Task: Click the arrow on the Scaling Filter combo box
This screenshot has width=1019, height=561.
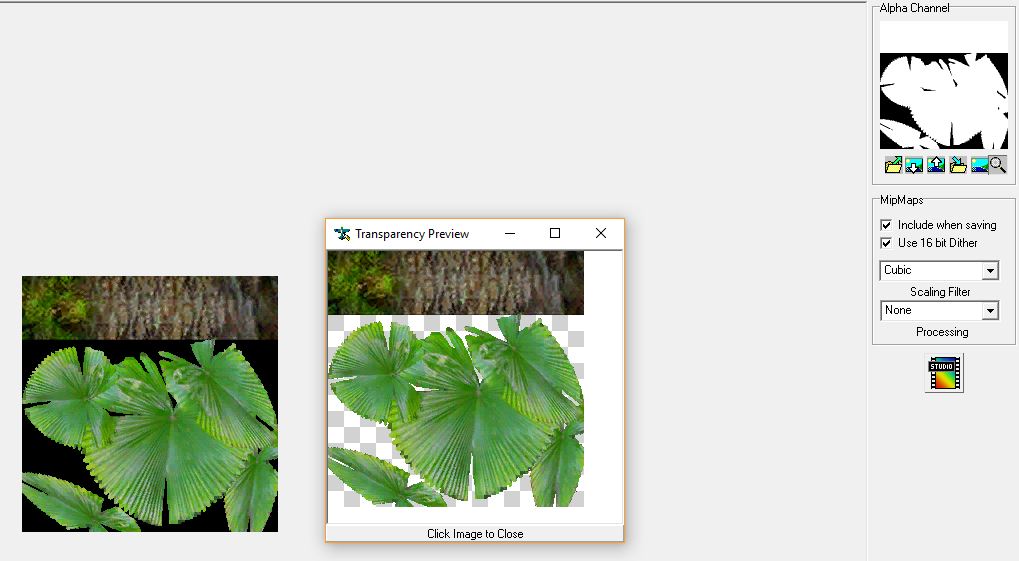Action: (990, 270)
